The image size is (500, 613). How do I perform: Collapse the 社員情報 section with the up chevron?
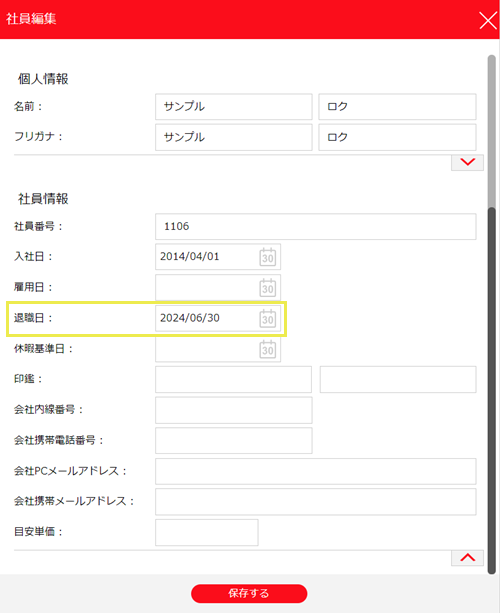point(468,558)
